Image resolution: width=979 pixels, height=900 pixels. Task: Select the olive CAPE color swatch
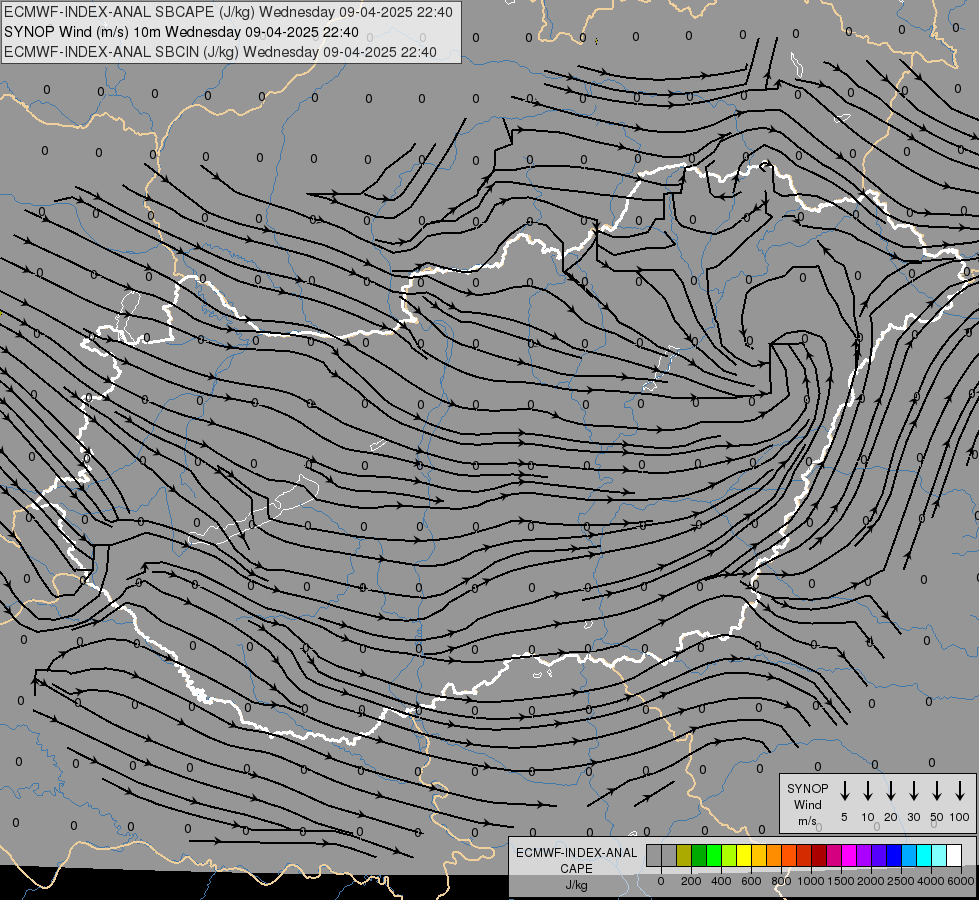pyautogui.click(x=684, y=855)
